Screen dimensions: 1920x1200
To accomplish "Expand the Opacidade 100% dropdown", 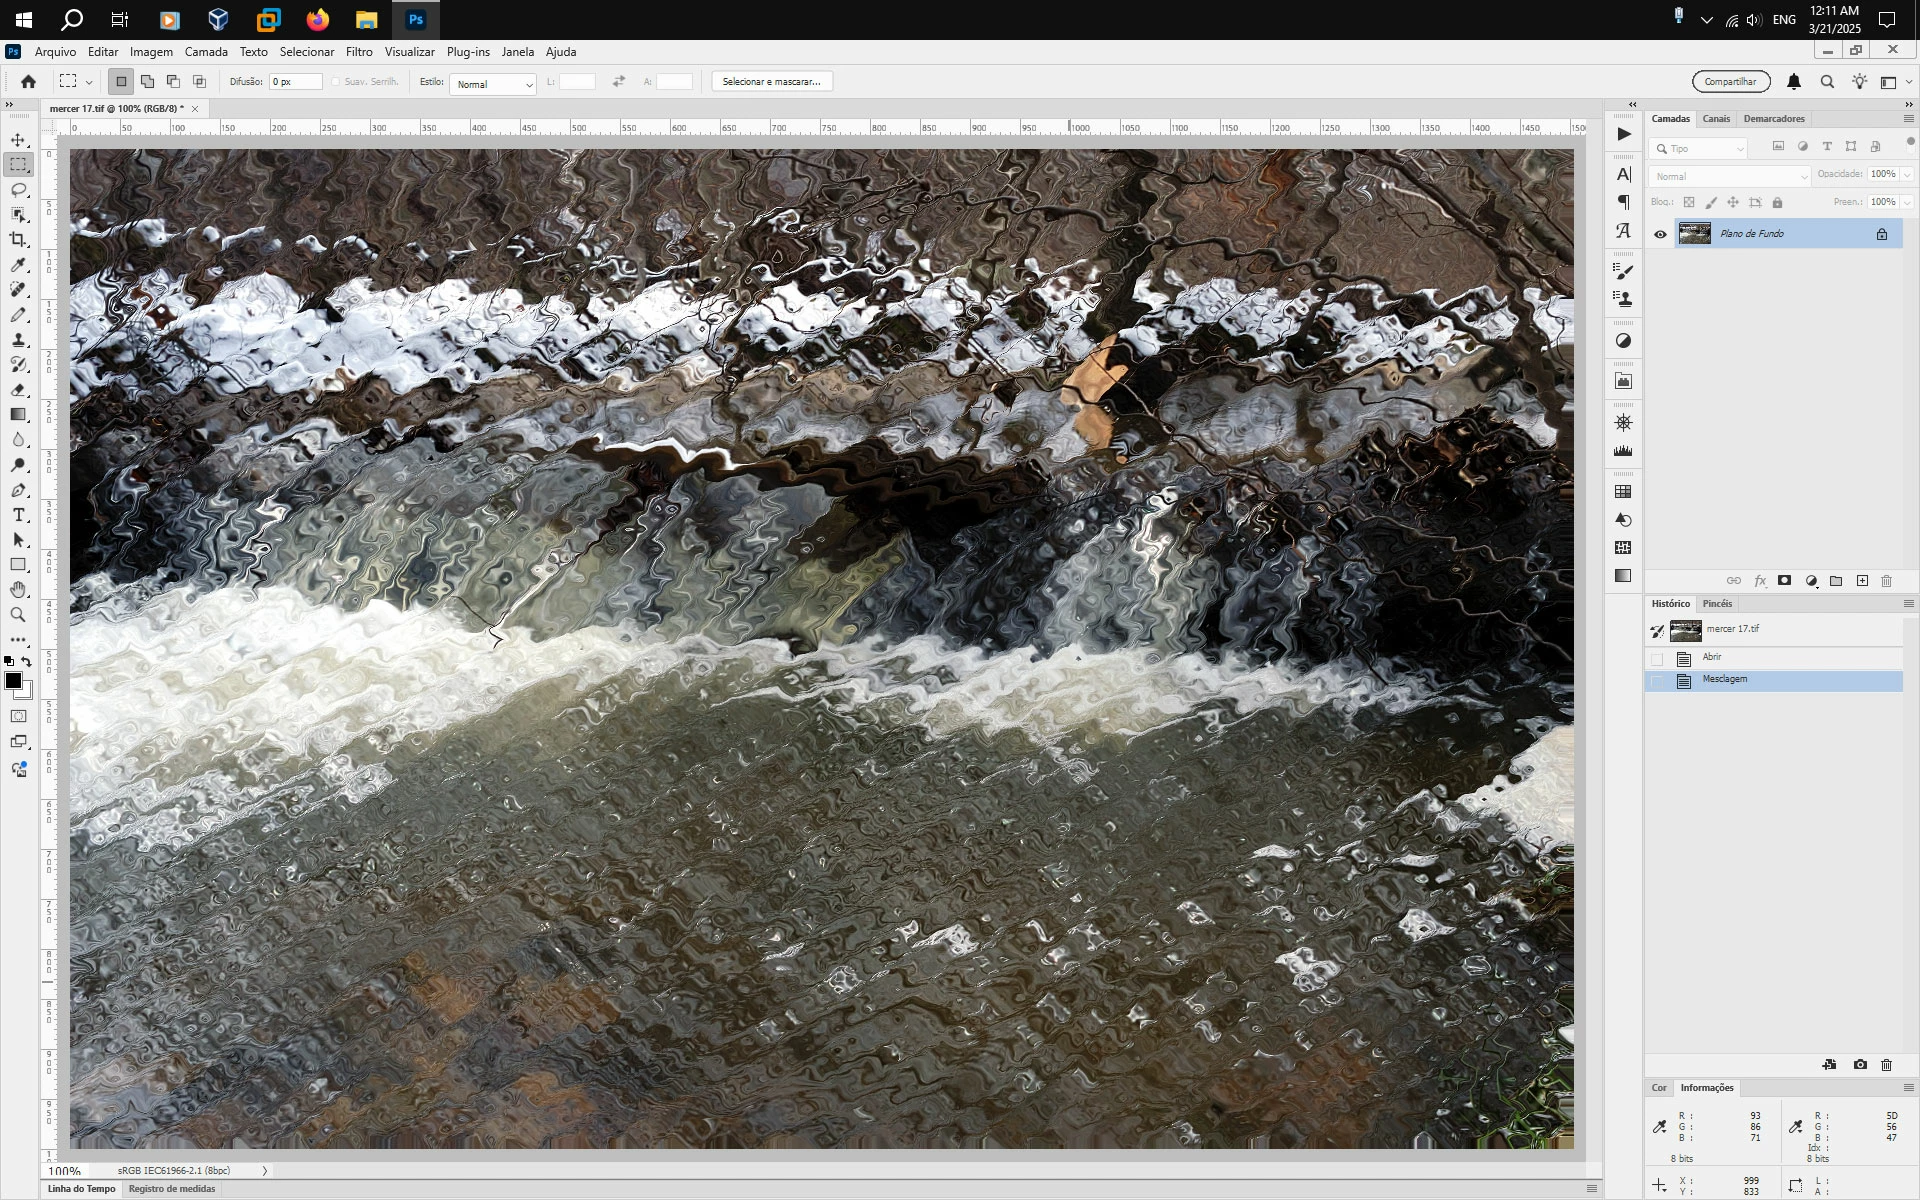I will pyautogui.click(x=1907, y=174).
